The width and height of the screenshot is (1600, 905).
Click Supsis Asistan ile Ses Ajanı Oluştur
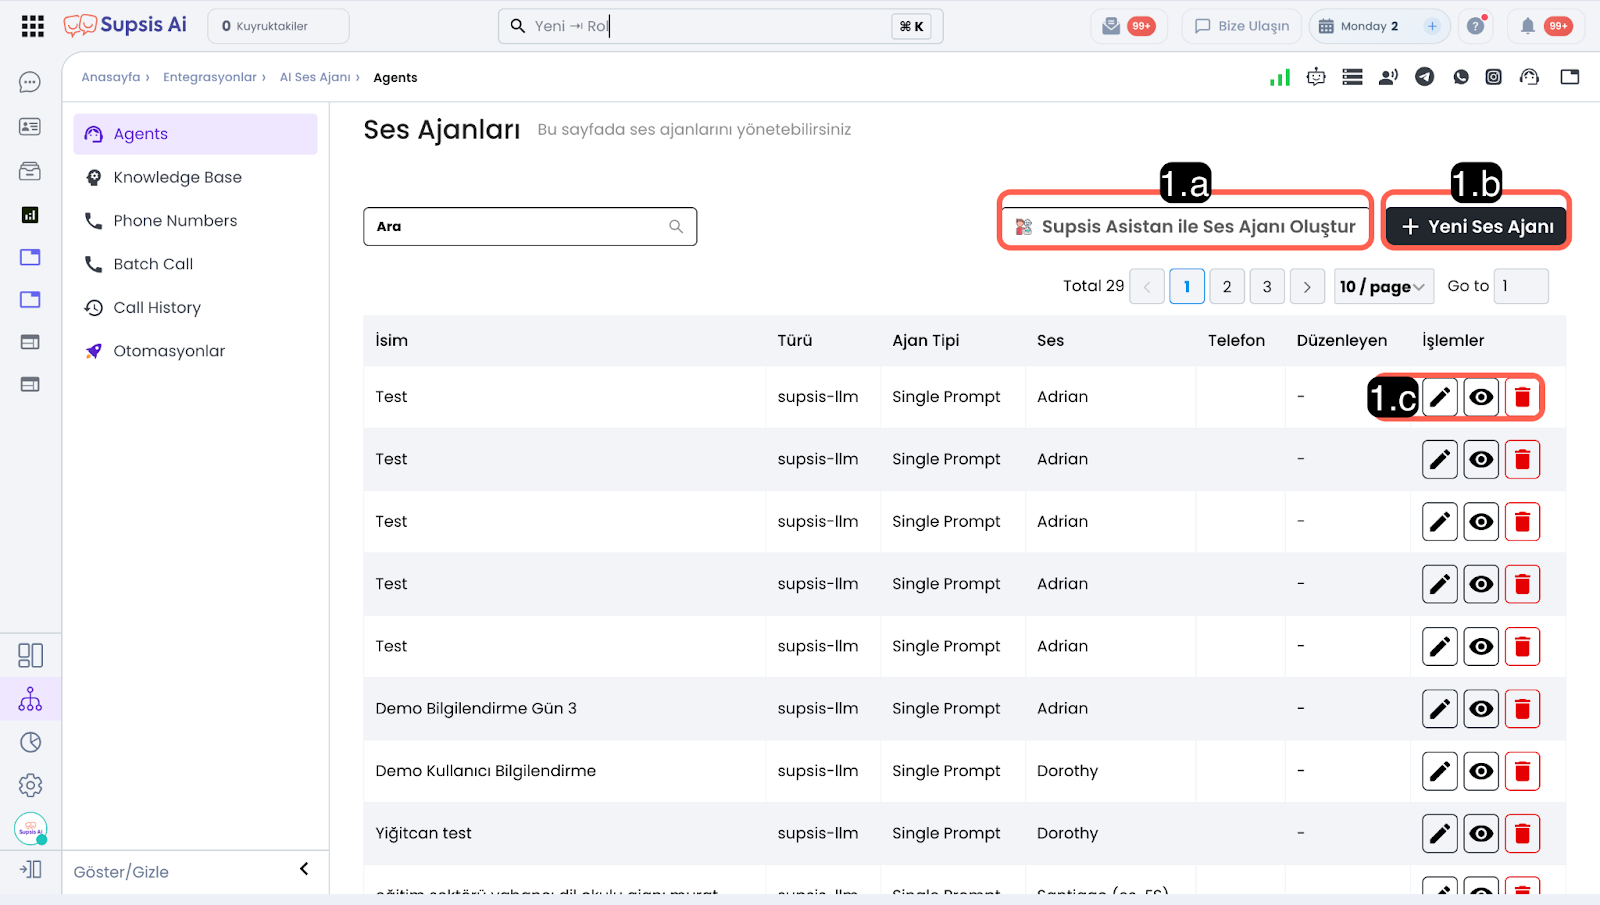coord(1186,227)
